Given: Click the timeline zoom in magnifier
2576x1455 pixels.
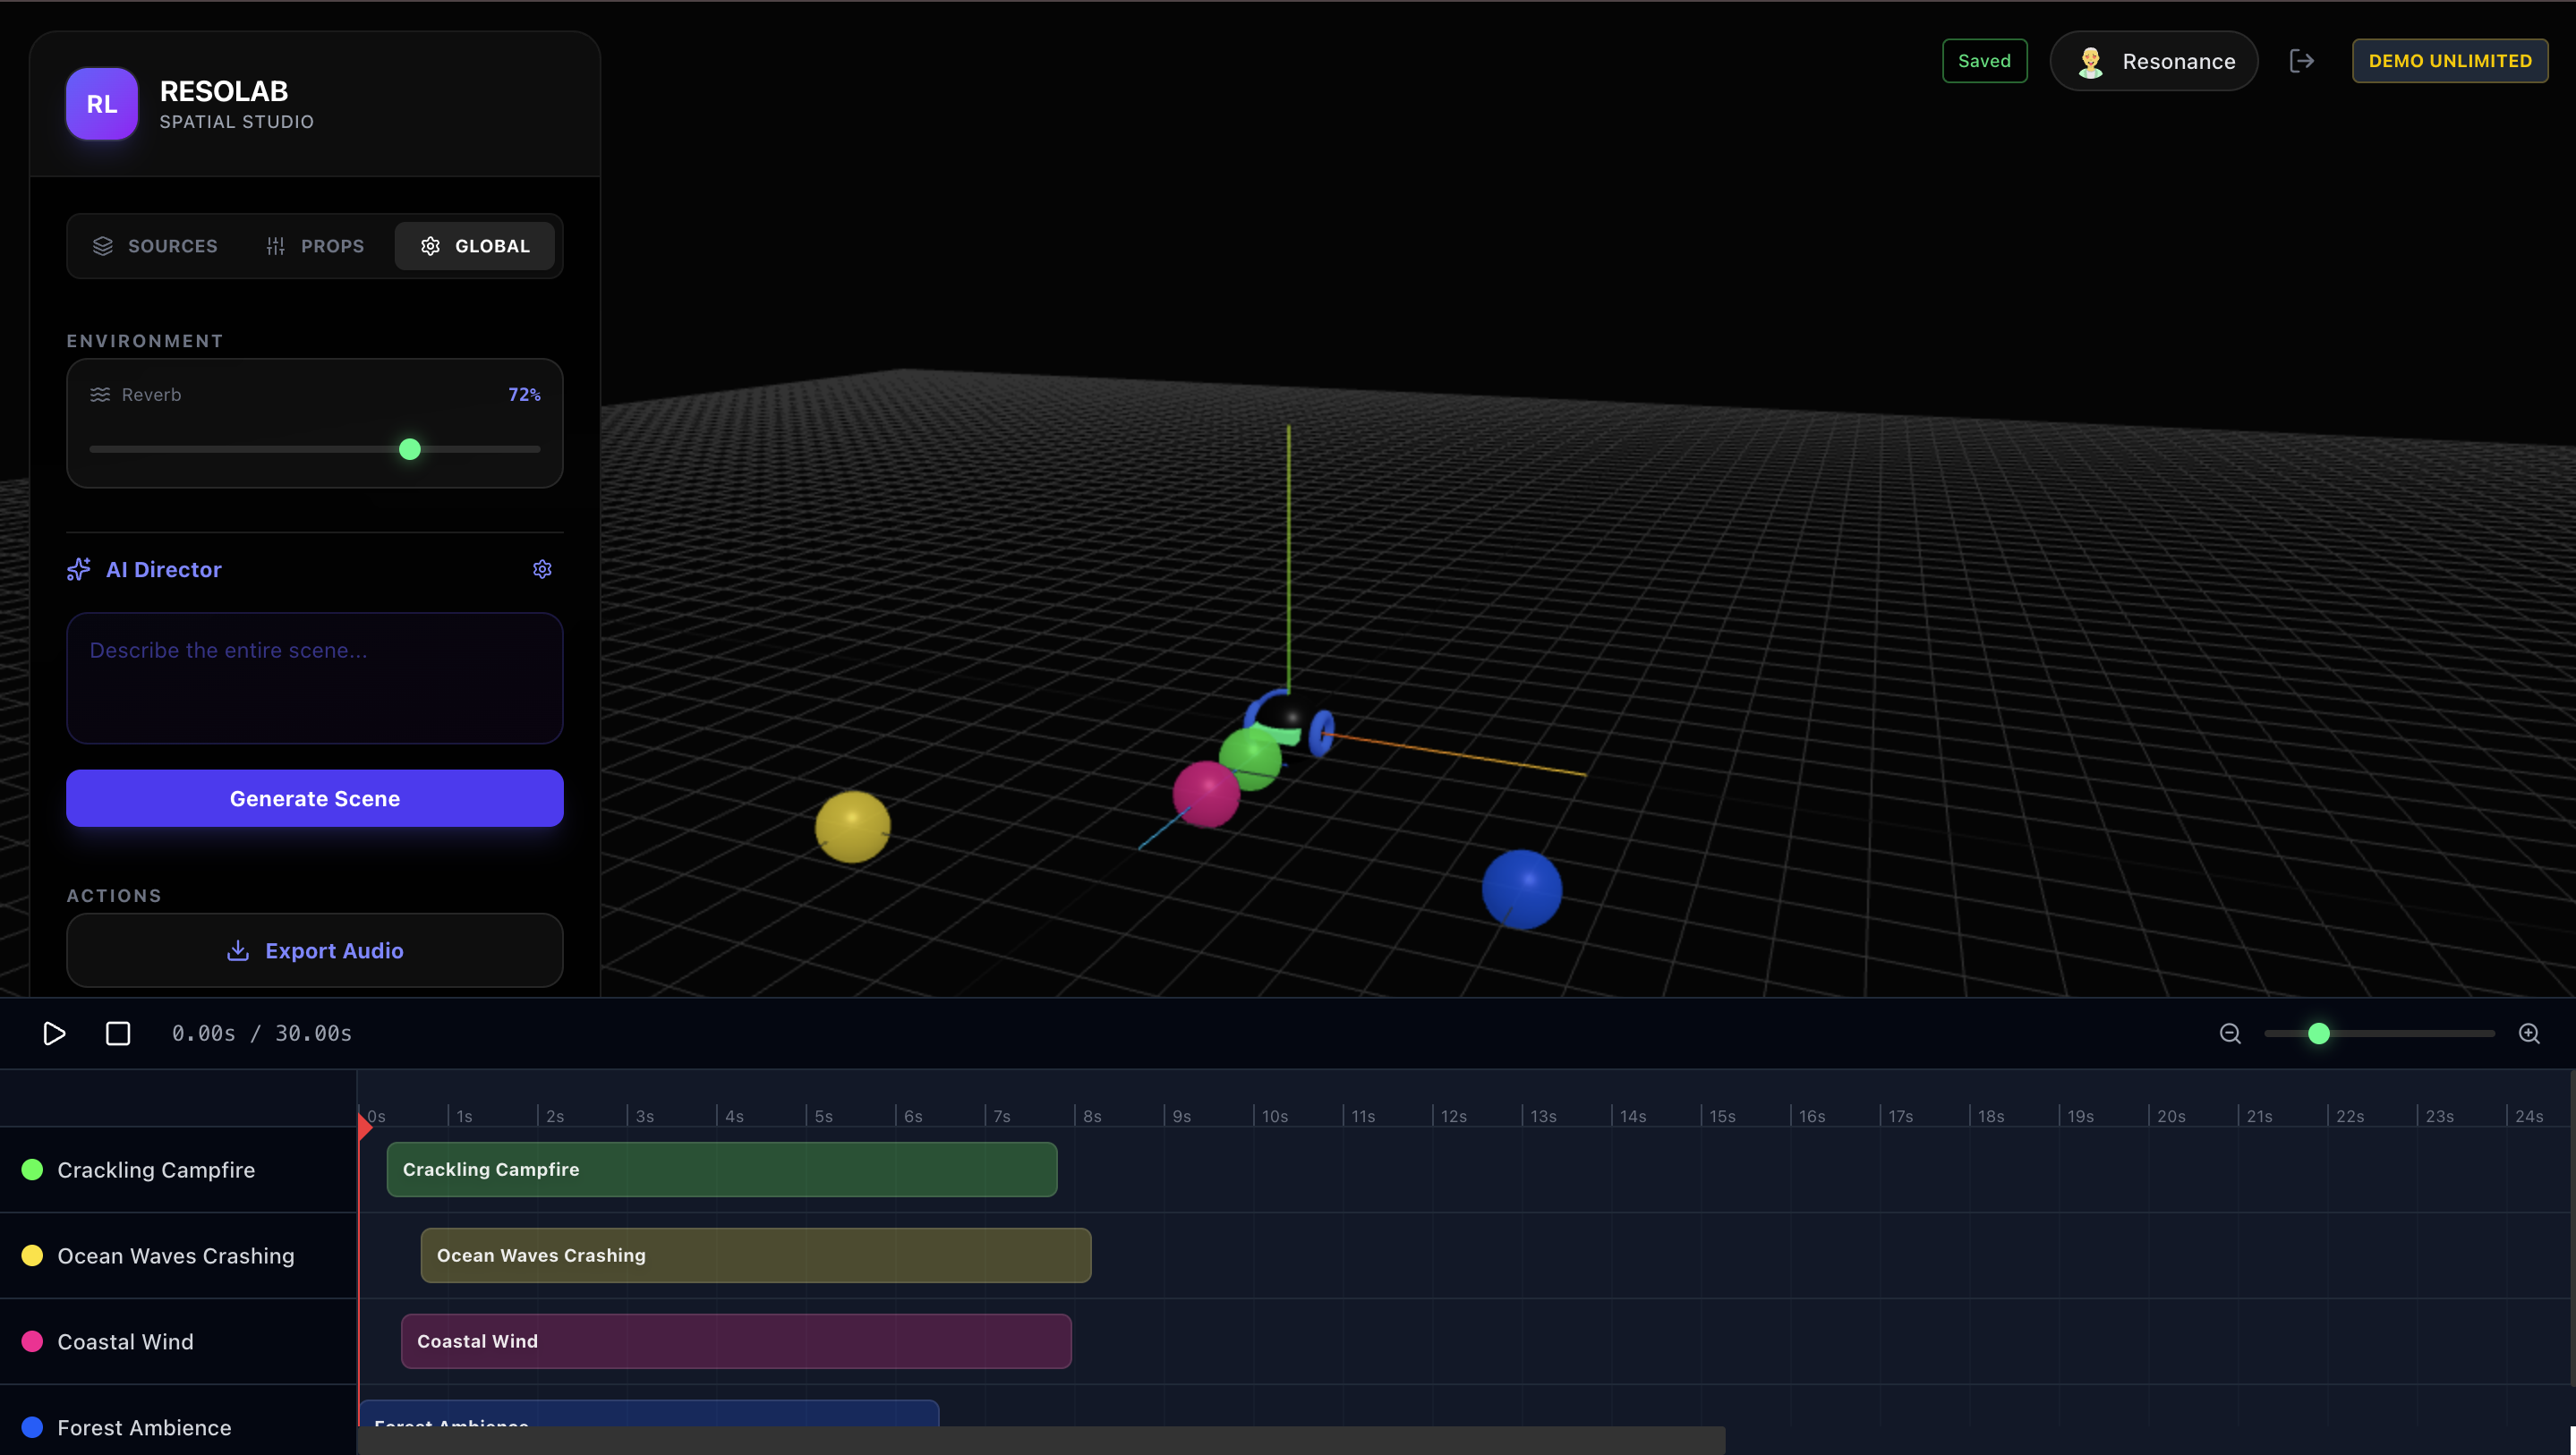Looking at the screenshot, I should click(x=2529, y=1033).
